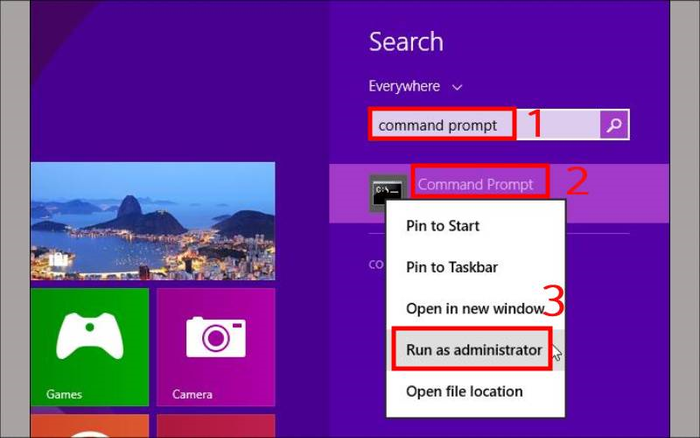Choose Pin to Start from context menu

pyautogui.click(x=475, y=226)
